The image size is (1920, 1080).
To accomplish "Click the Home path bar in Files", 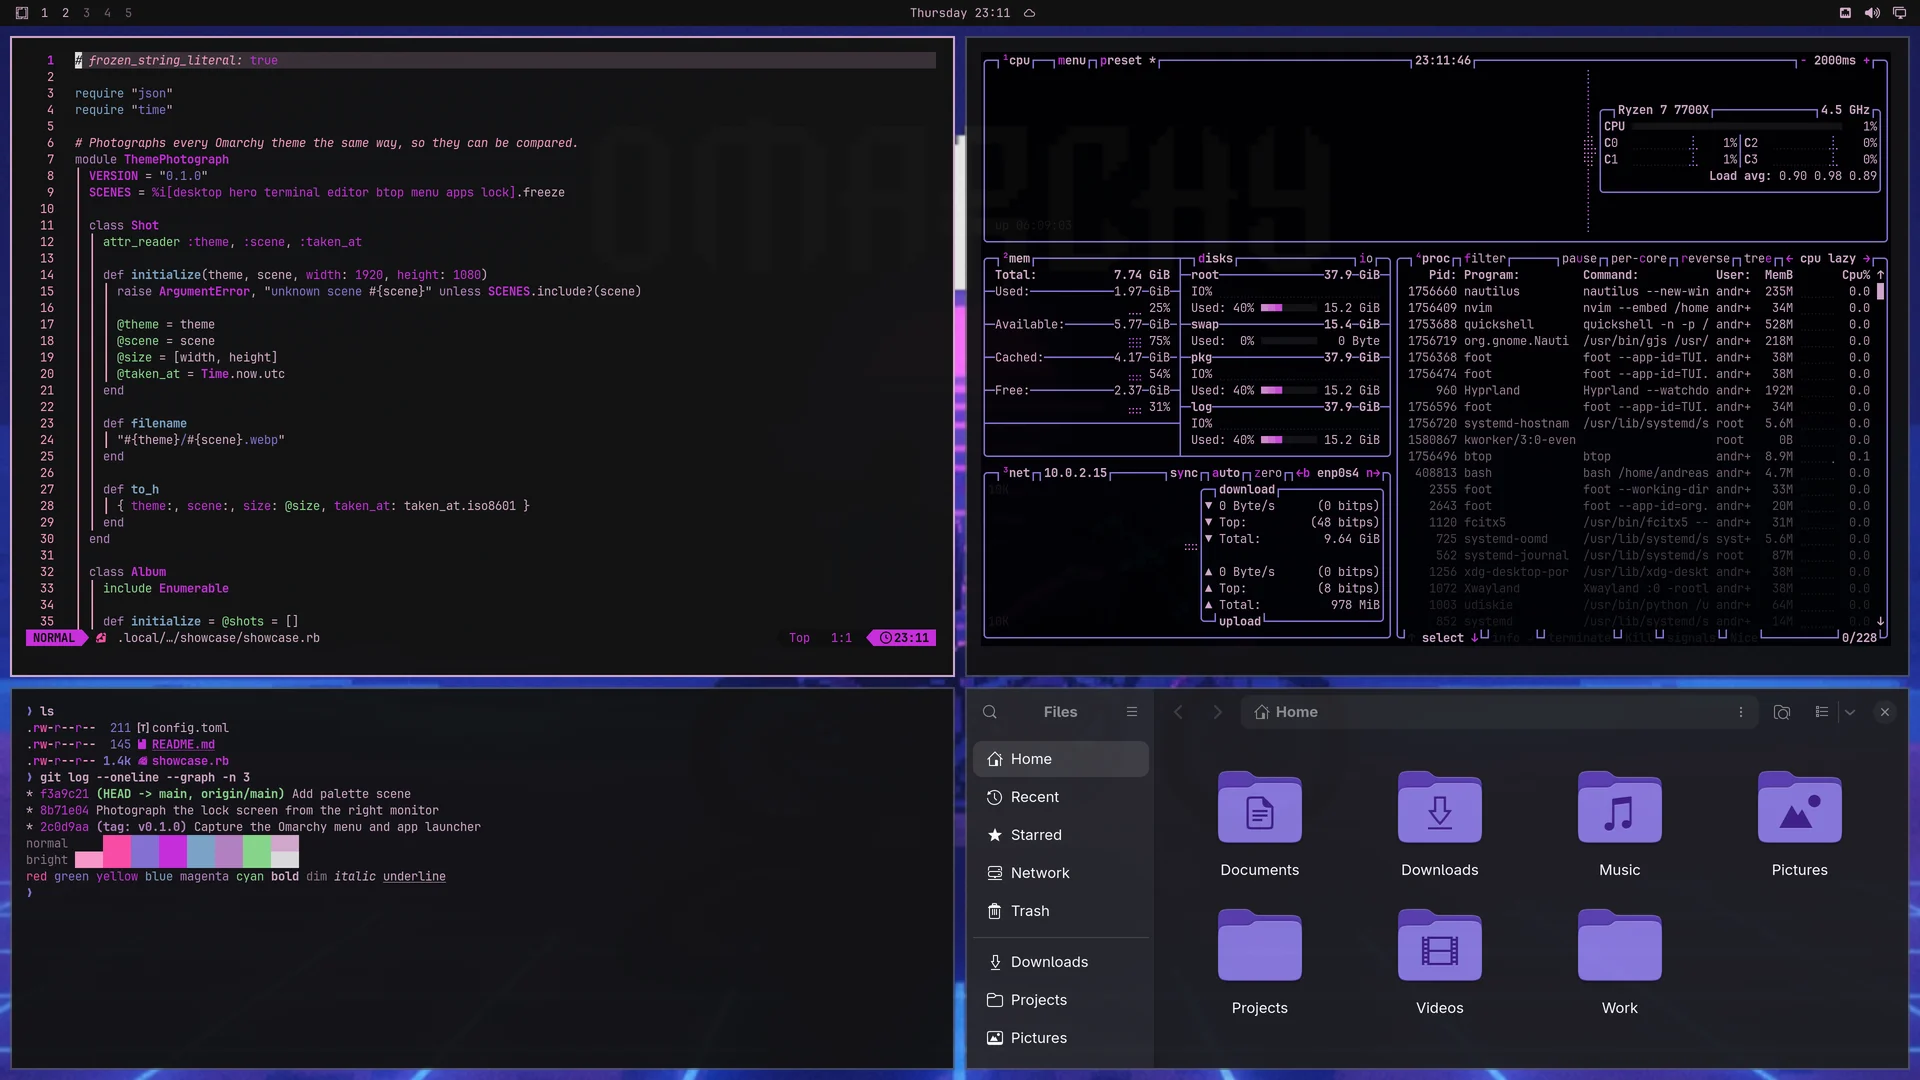I will (x=1498, y=712).
